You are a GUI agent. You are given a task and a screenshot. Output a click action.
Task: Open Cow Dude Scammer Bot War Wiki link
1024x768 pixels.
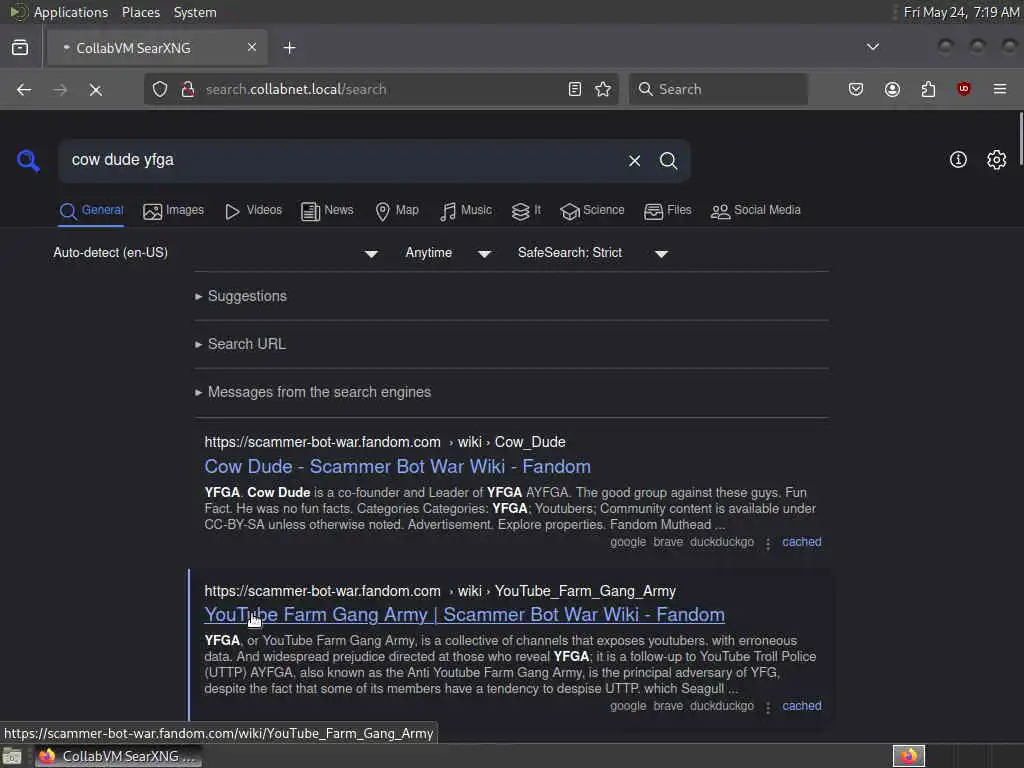[x=397, y=467]
